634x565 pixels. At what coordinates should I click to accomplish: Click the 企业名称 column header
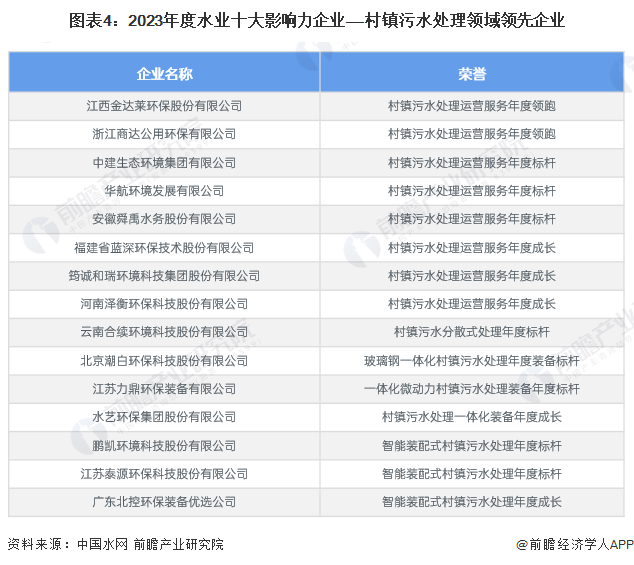tap(164, 72)
